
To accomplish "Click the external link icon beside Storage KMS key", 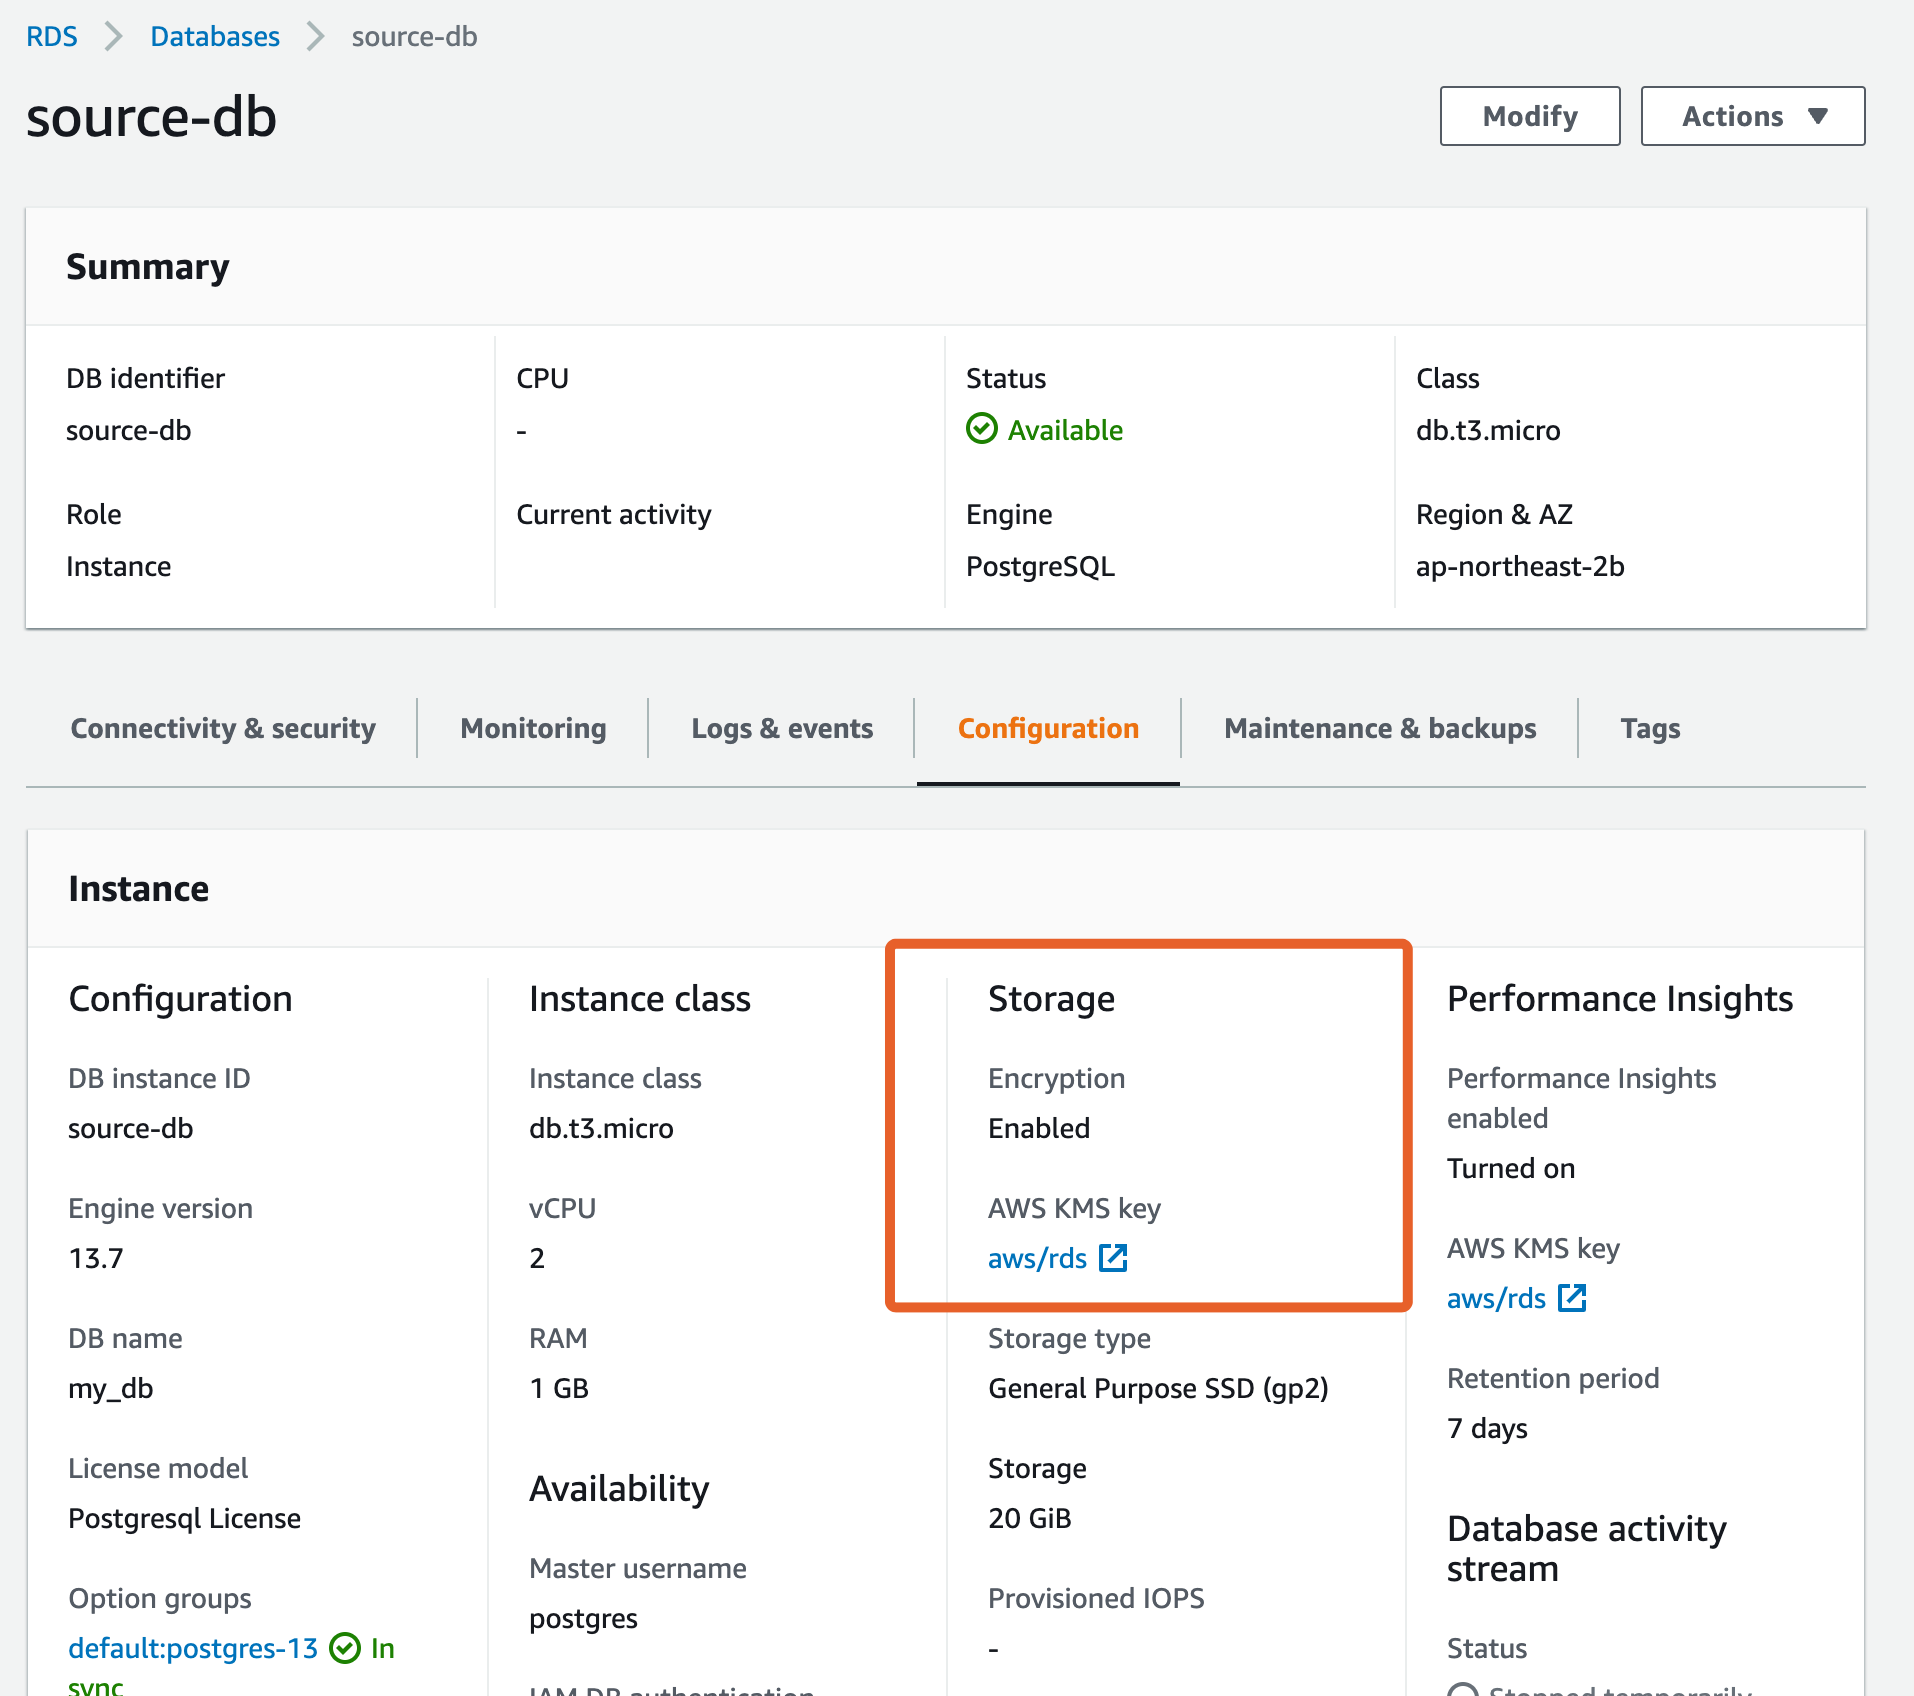I will pyautogui.click(x=1114, y=1258).
